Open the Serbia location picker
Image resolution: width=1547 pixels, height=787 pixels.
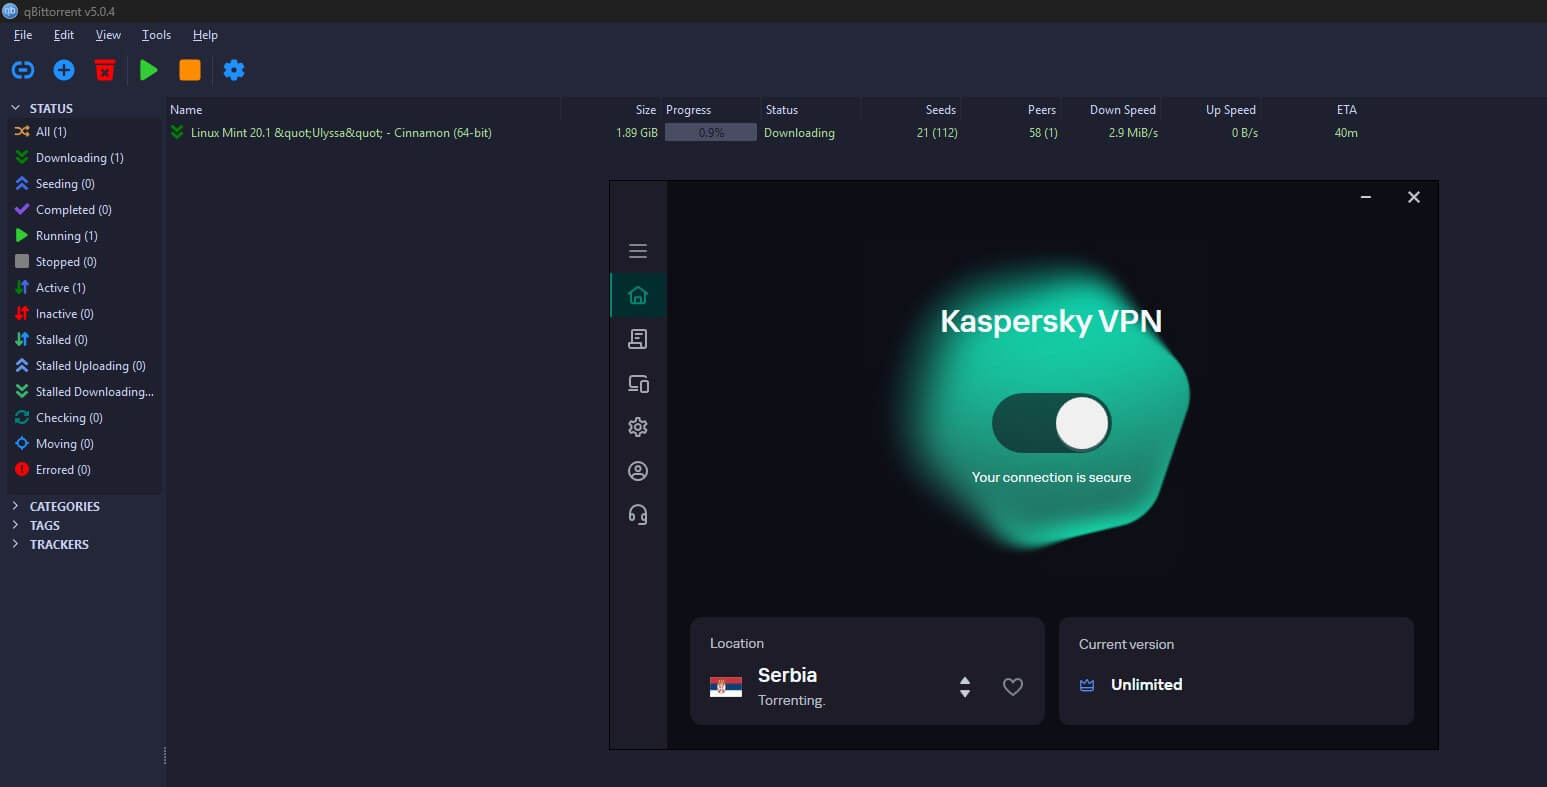964,687
